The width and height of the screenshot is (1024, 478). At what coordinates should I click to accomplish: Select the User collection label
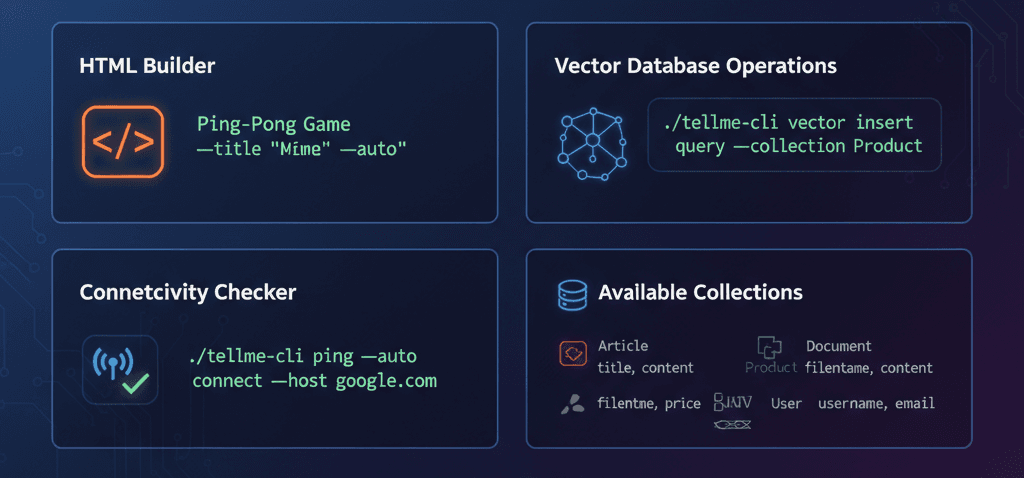pyautogui.click(x=787, y=403)
